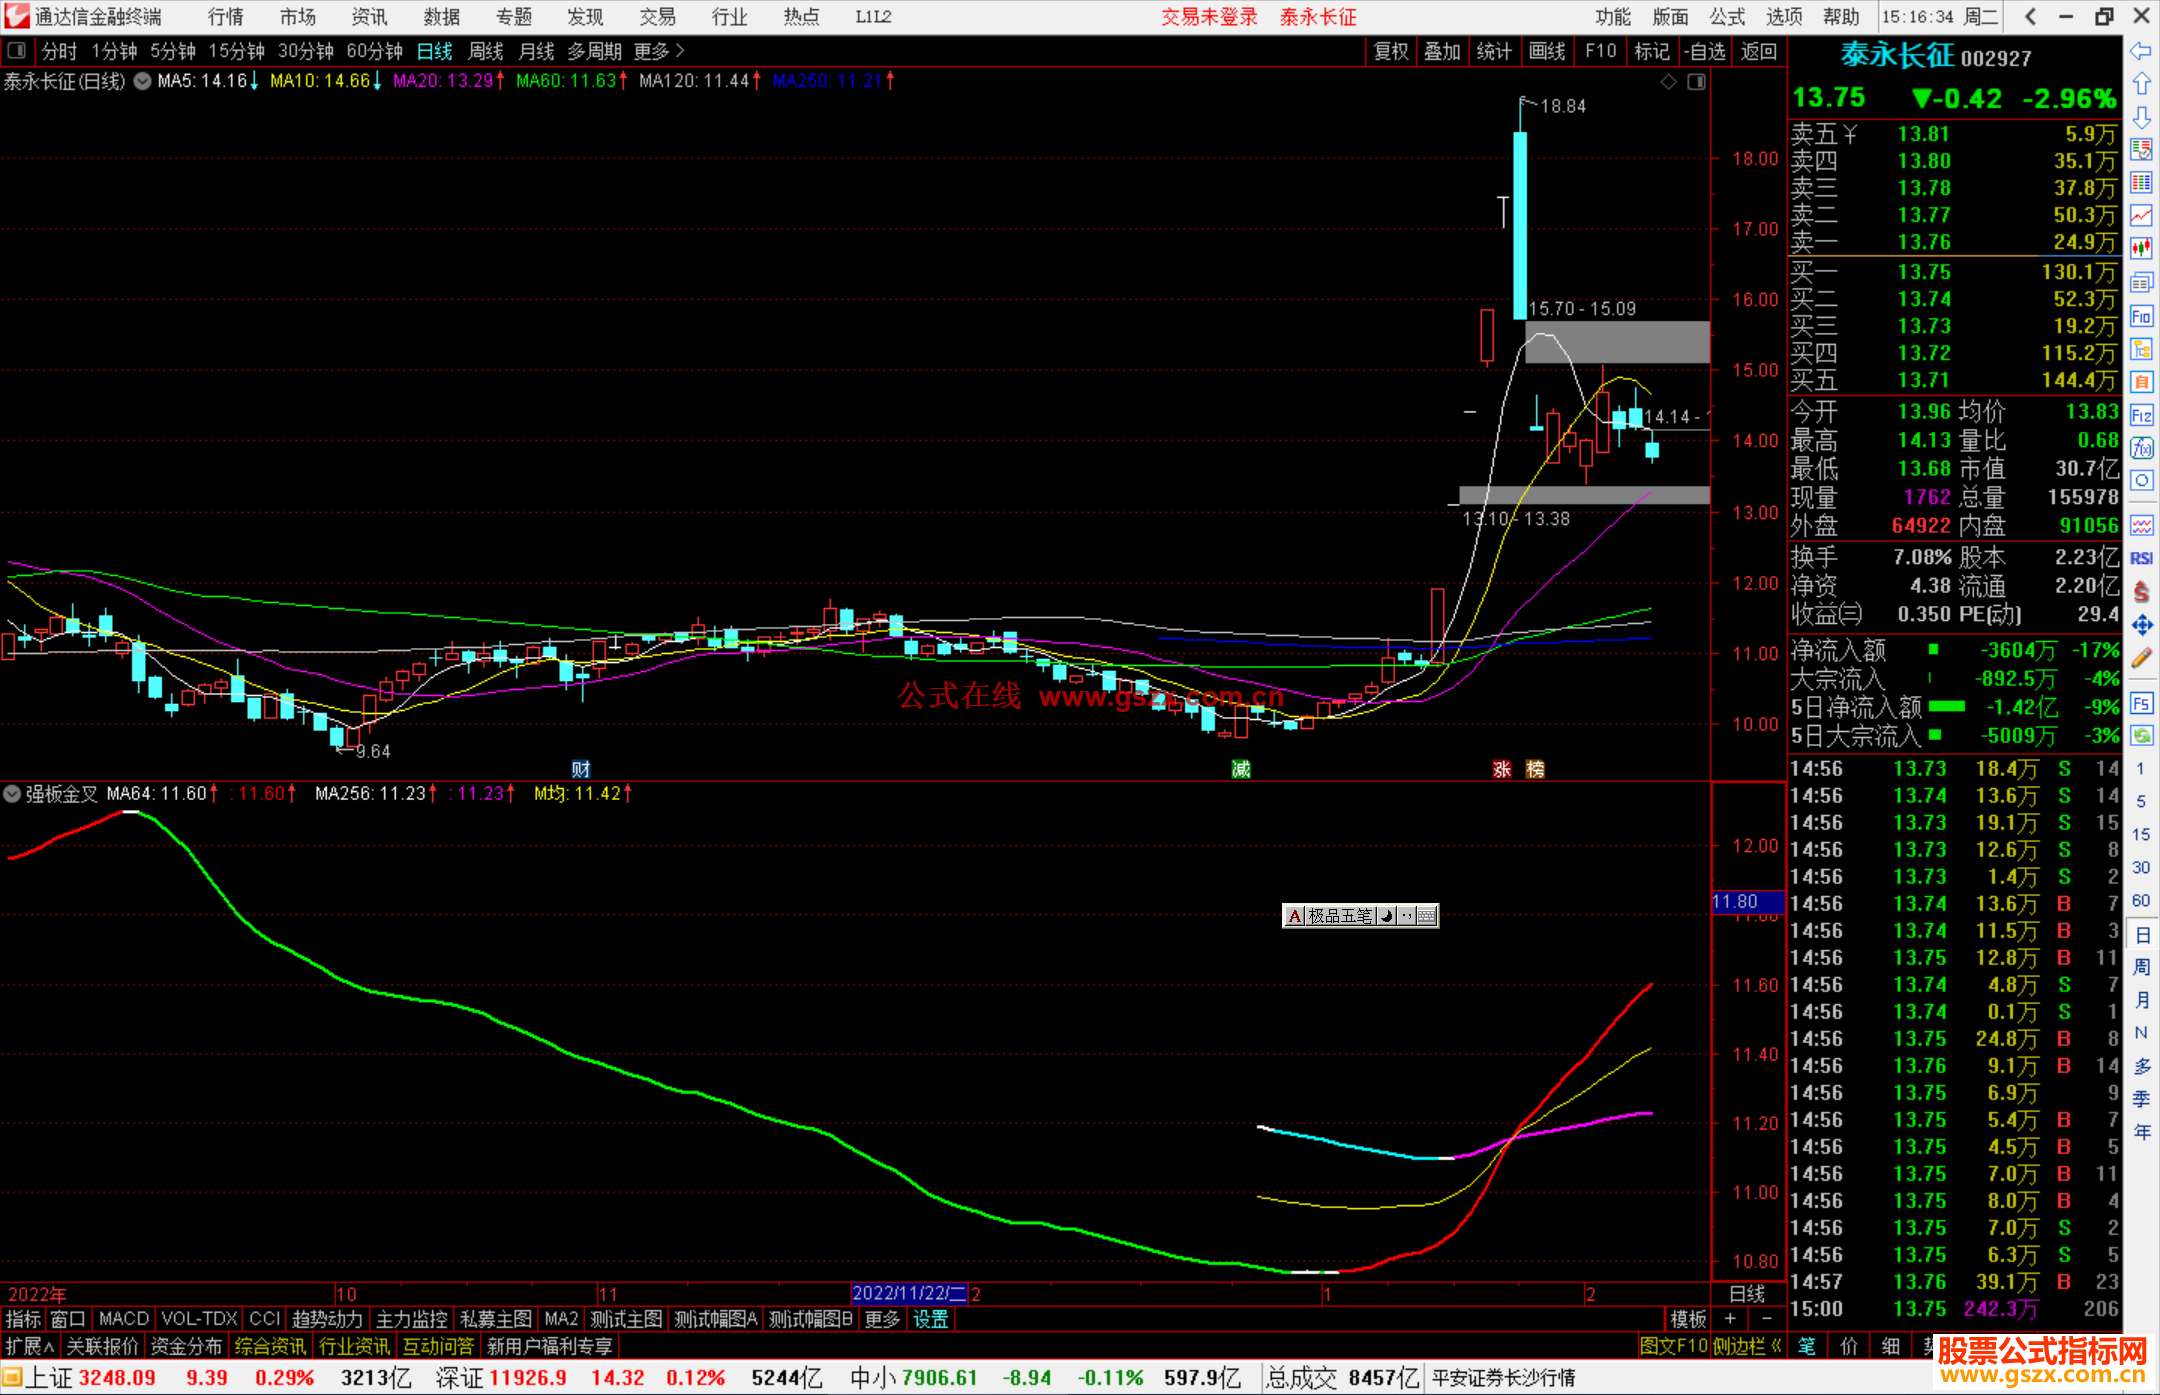Open the 资讯 menu
The height and width of the screenshot is (1395, 2160).
[369, 17]
